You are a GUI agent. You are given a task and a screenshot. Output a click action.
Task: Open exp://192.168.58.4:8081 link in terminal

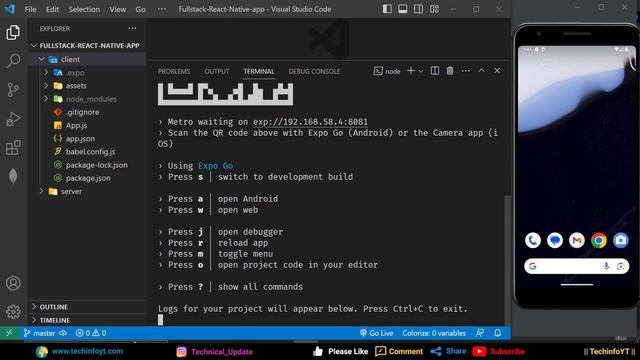(310, 122)
